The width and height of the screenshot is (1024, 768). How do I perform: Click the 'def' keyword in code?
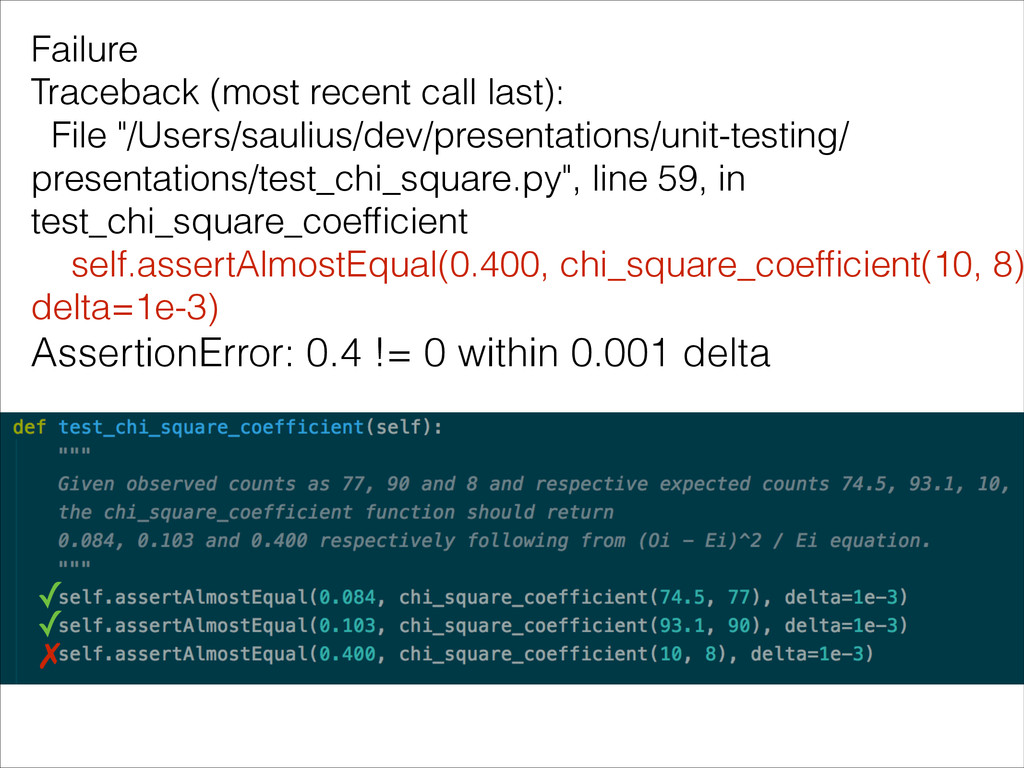(x=29, y=427)
